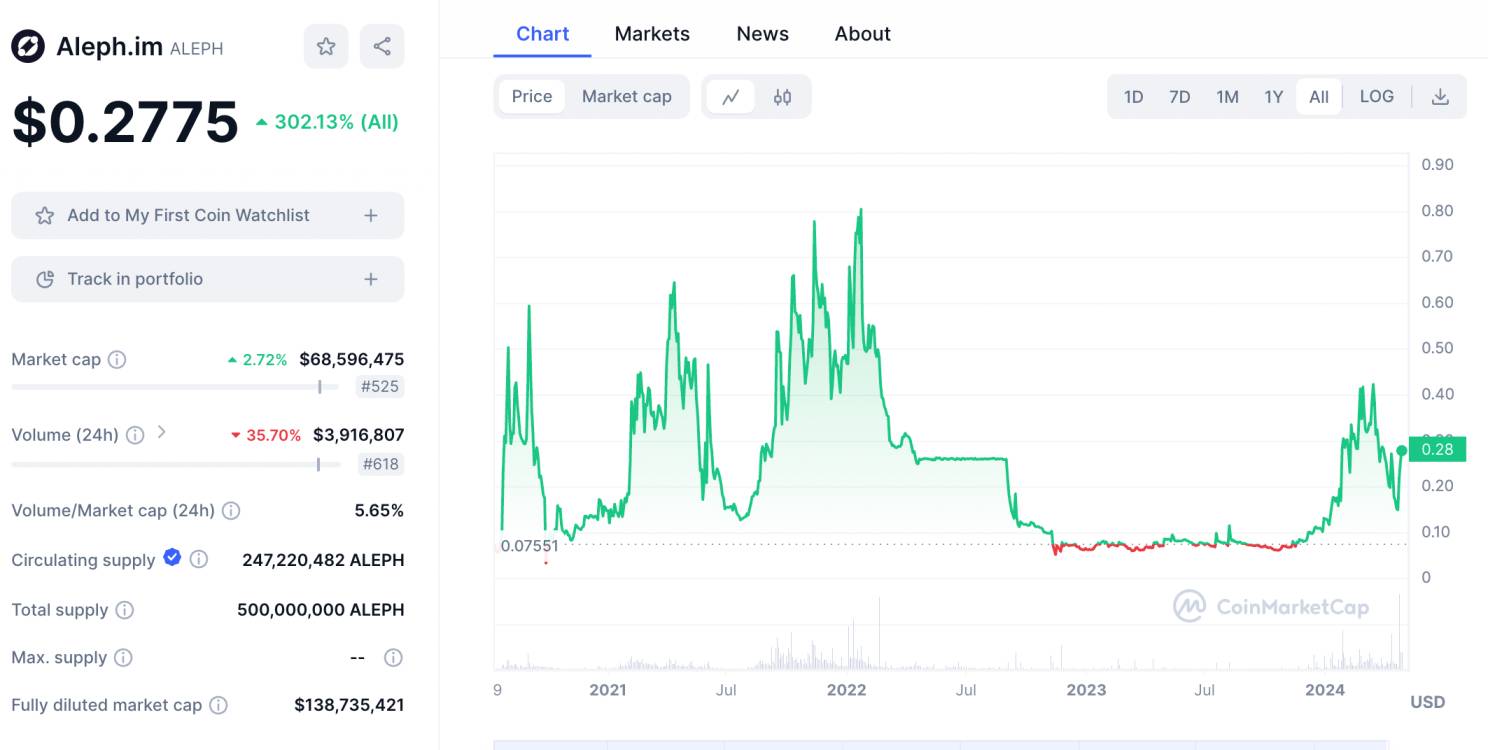The image size is (1488, 750).
Task: Open the share options button
Action: (382, 46)
